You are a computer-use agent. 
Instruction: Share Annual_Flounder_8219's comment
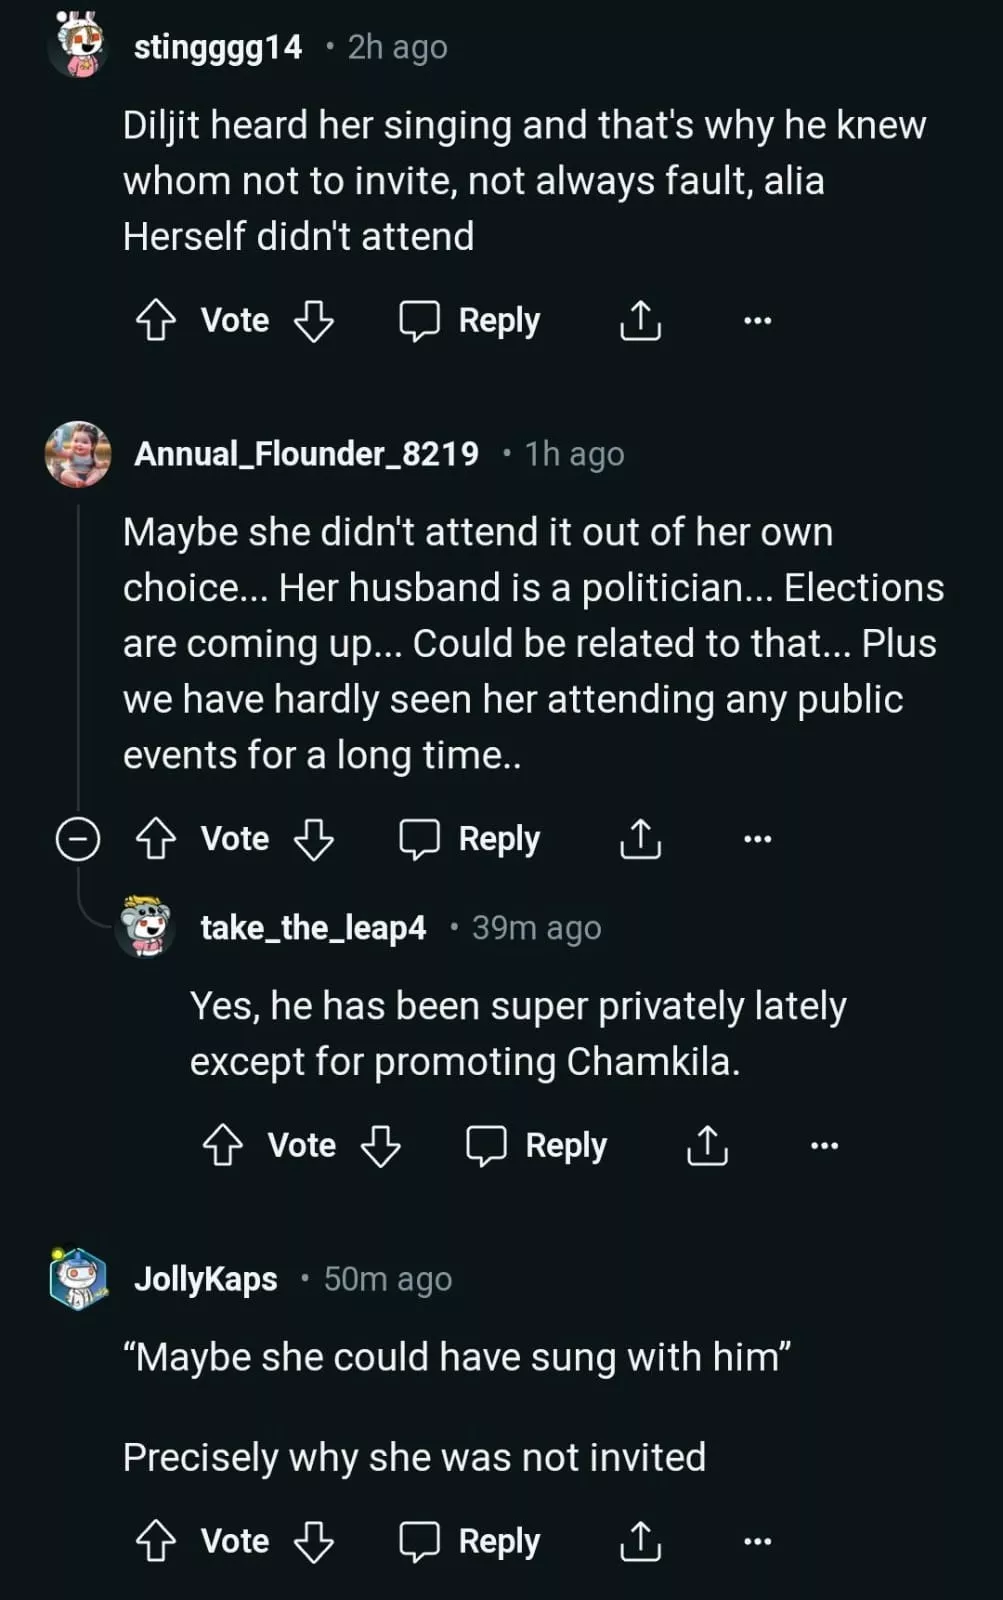pos(640,839)
